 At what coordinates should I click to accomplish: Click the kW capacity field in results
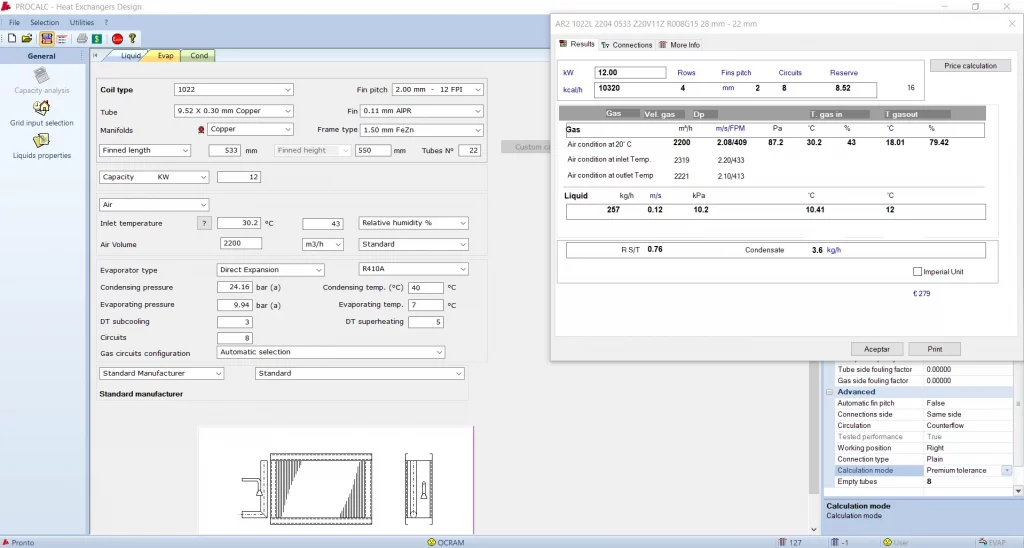coord(630,73)
